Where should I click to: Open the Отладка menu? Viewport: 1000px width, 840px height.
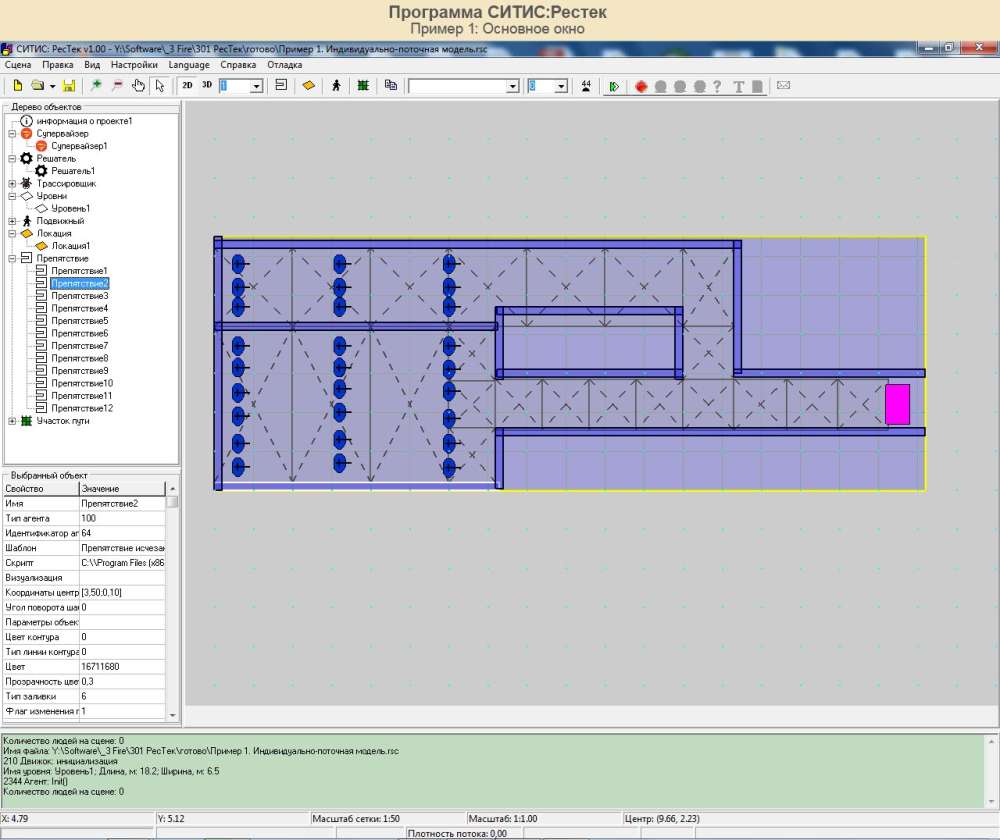click(284, 64)
